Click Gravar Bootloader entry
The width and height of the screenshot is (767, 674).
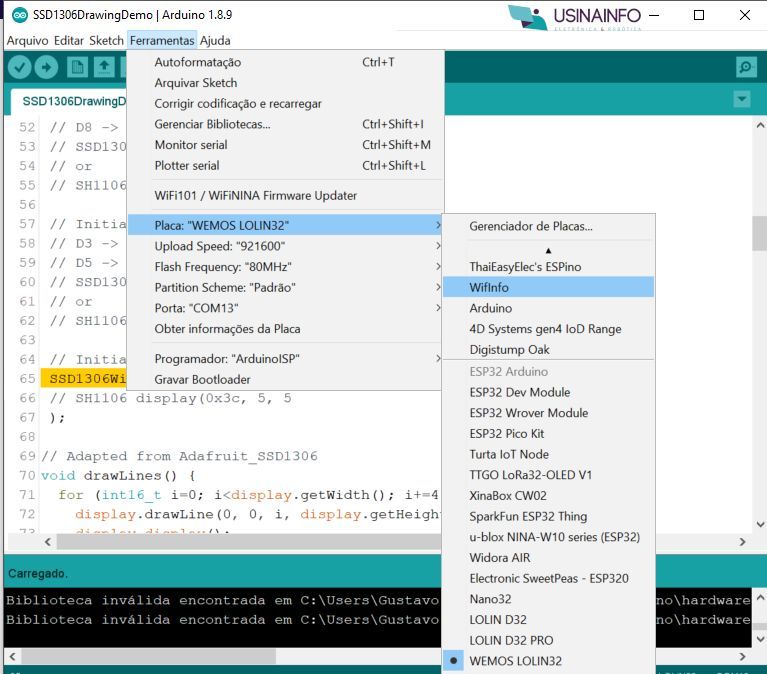285,380
